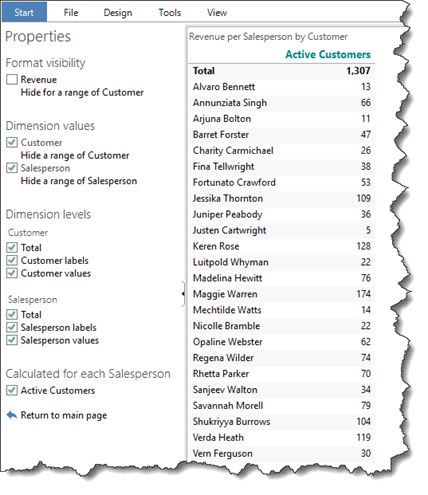Collapse the Properties panel with splitter arrow
Screen dimensions: 428x495
[x=183, y=294]
